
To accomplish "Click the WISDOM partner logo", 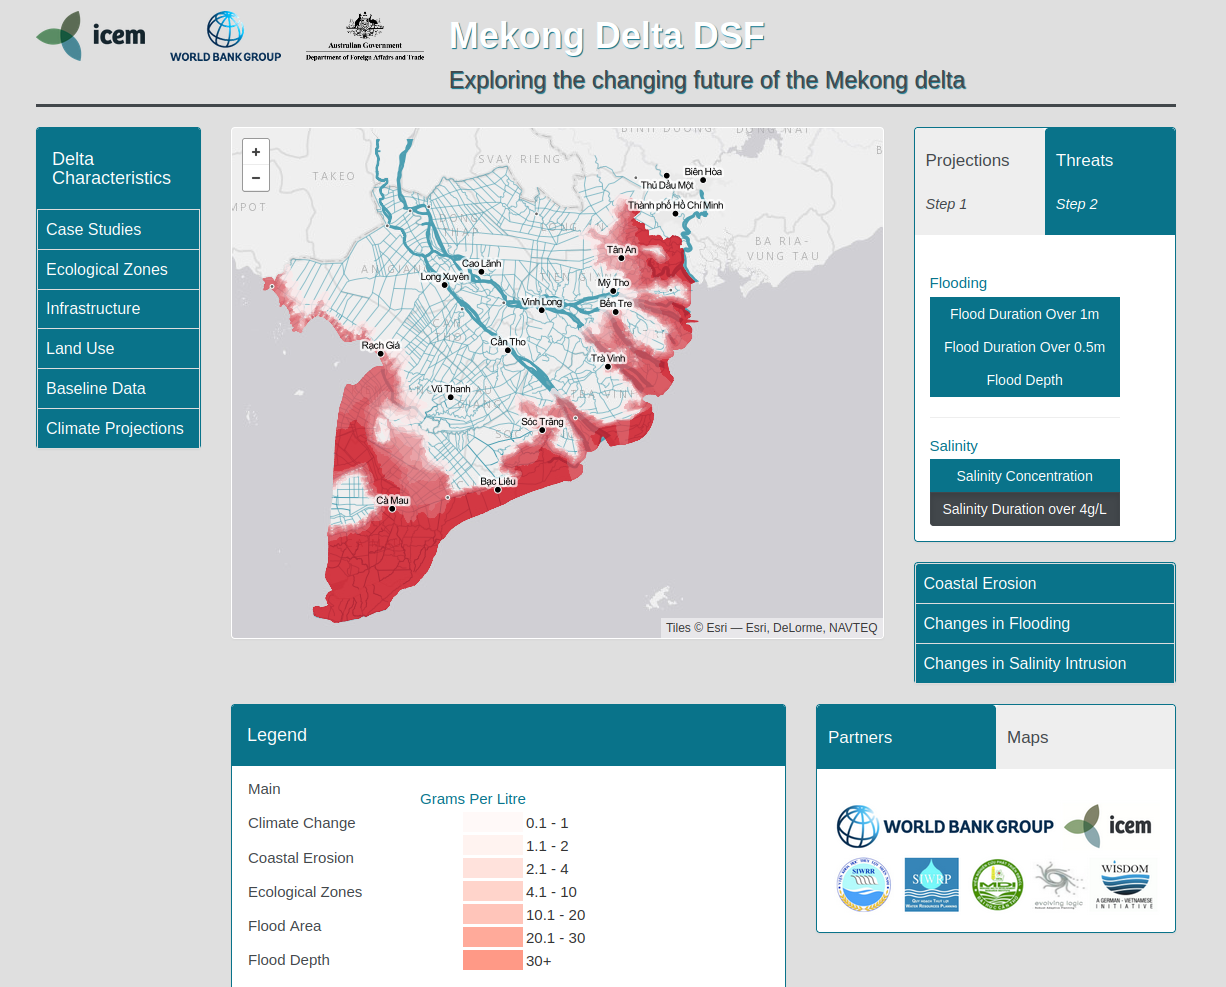I will point(1124,885).
